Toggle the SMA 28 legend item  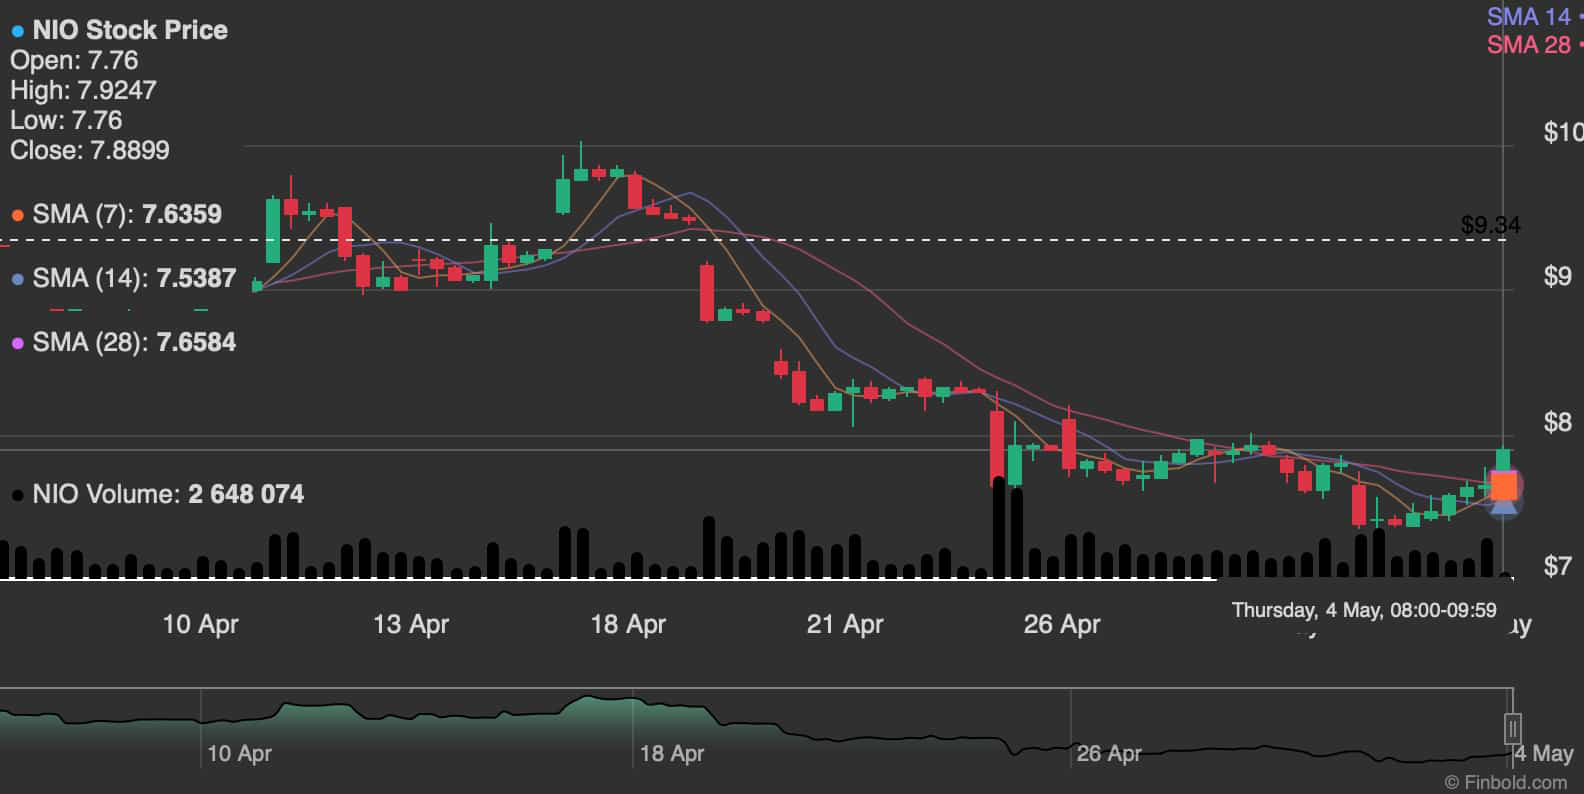(1528, 44)
